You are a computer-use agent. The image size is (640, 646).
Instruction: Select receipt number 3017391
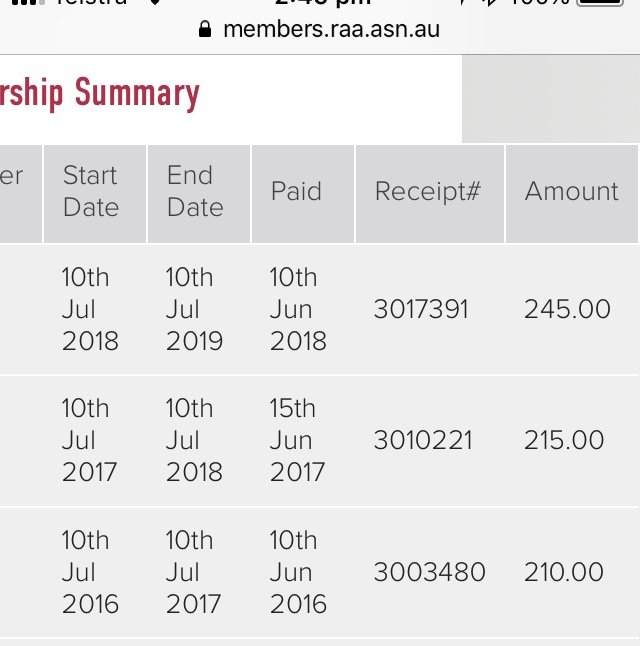coord(421,309)
